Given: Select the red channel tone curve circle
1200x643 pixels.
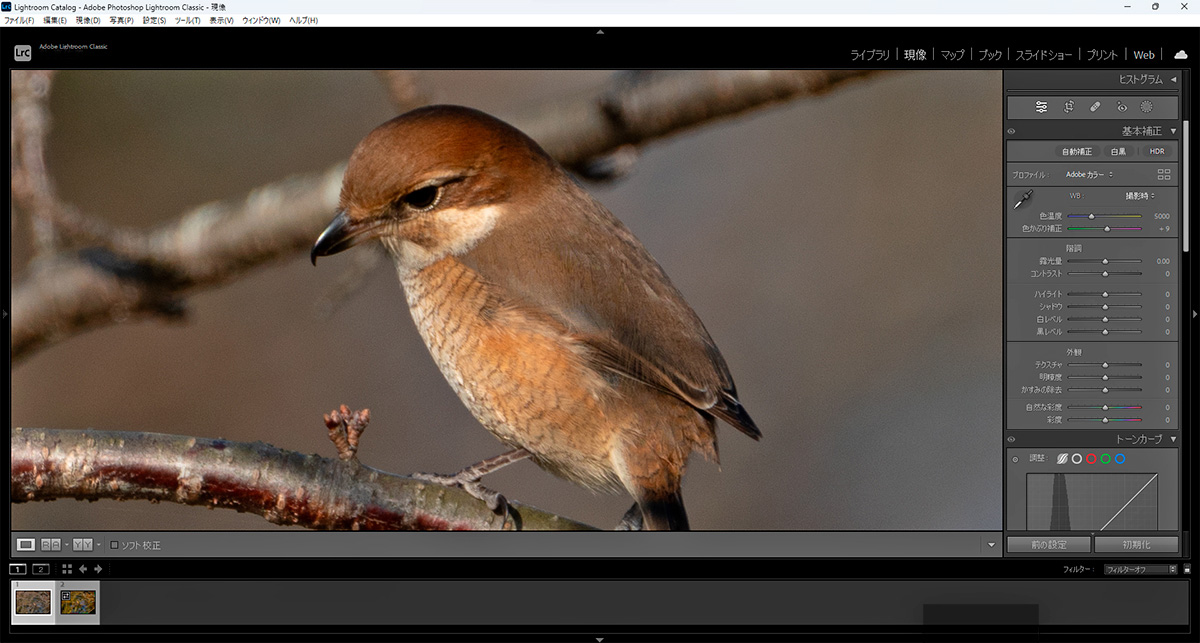Looking at the screenshot, I should pos(1091,459).
